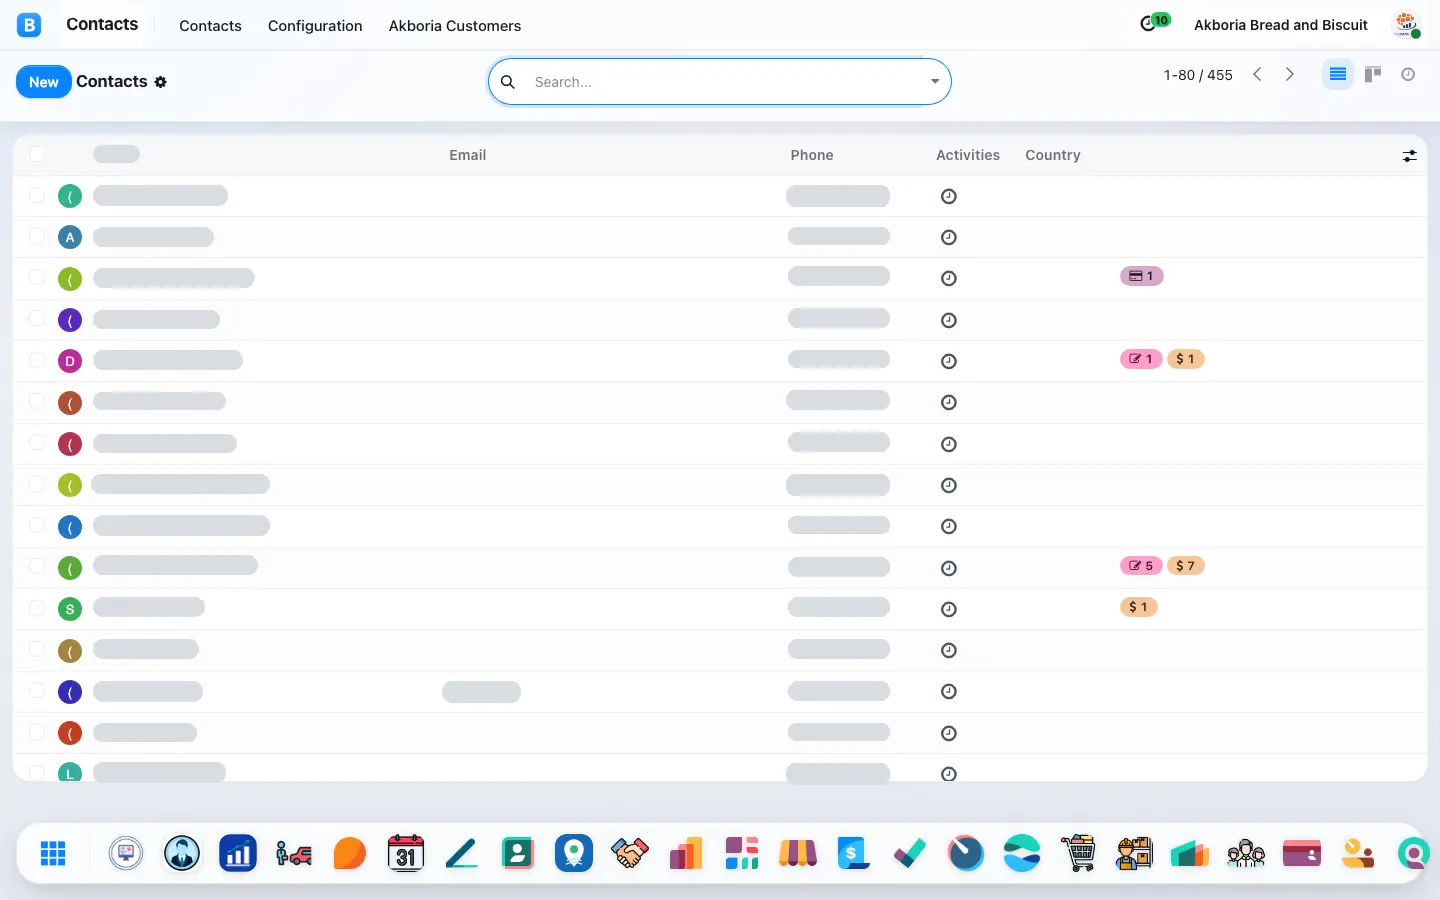Create a contact with the New button

point(44,82)
